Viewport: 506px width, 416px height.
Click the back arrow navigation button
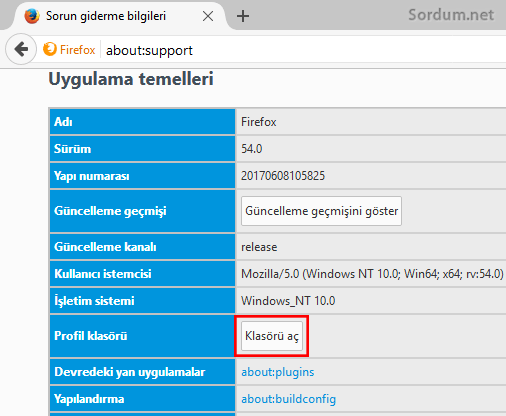21,49
